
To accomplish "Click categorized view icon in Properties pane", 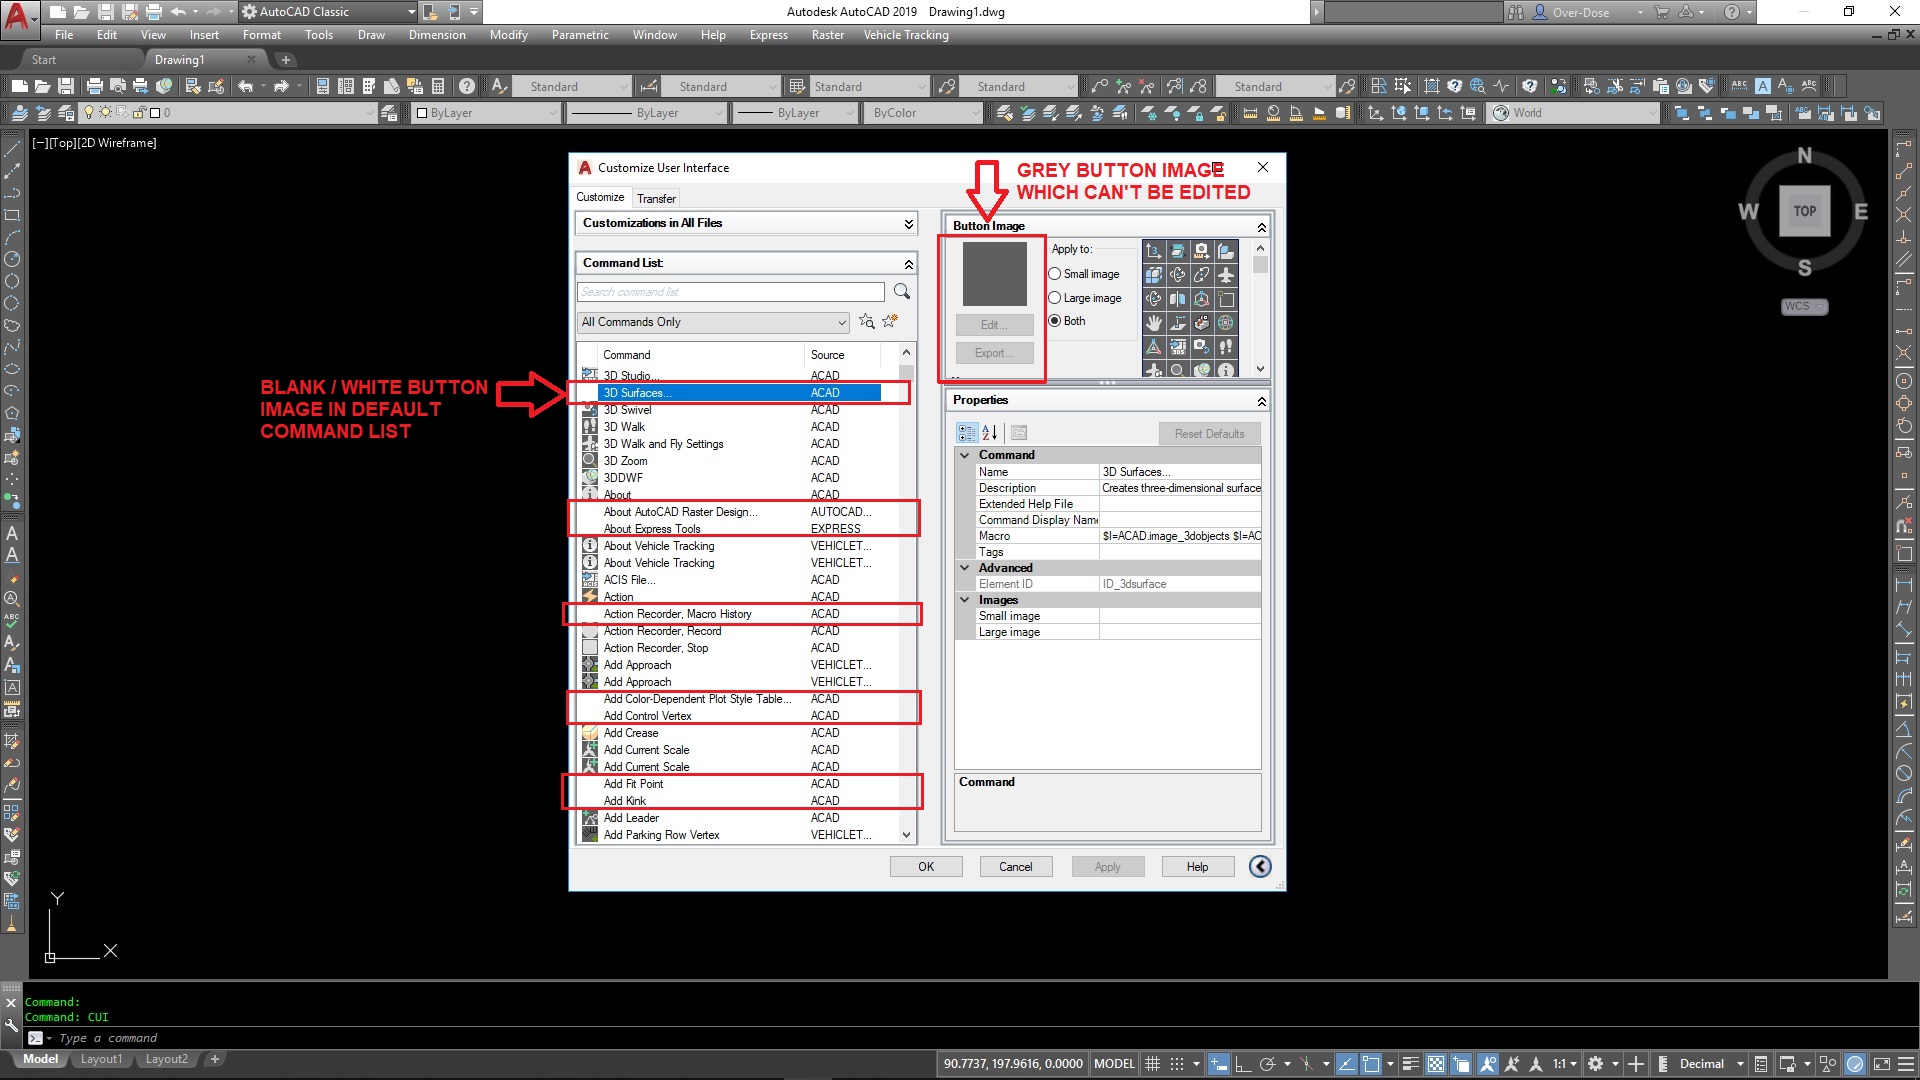I will tap(966, 433).
